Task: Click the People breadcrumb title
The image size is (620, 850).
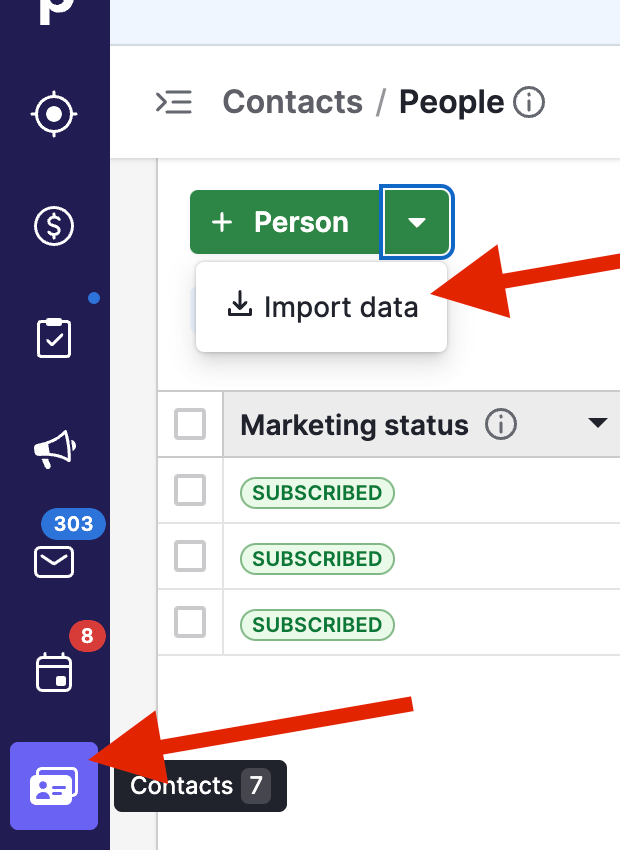Action: point(451,102)
